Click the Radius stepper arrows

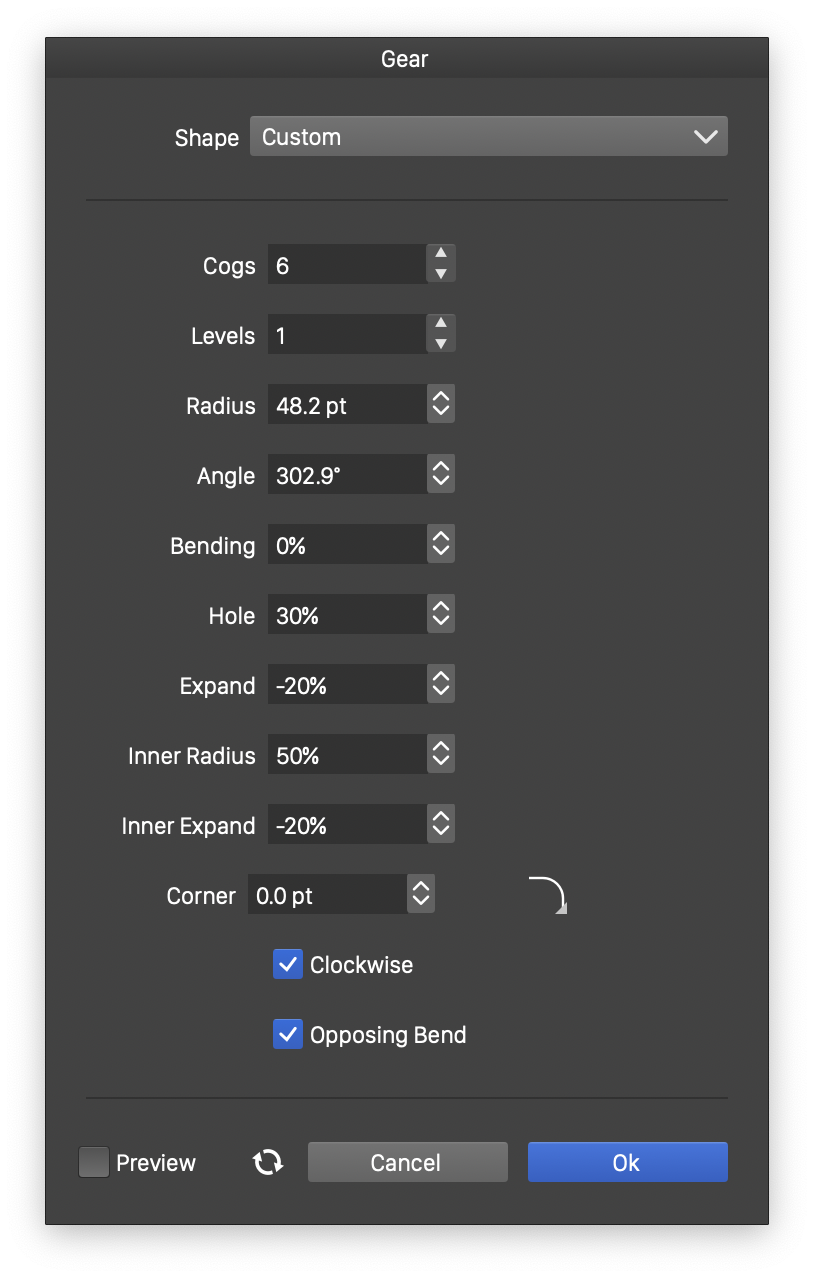point(441,405)
